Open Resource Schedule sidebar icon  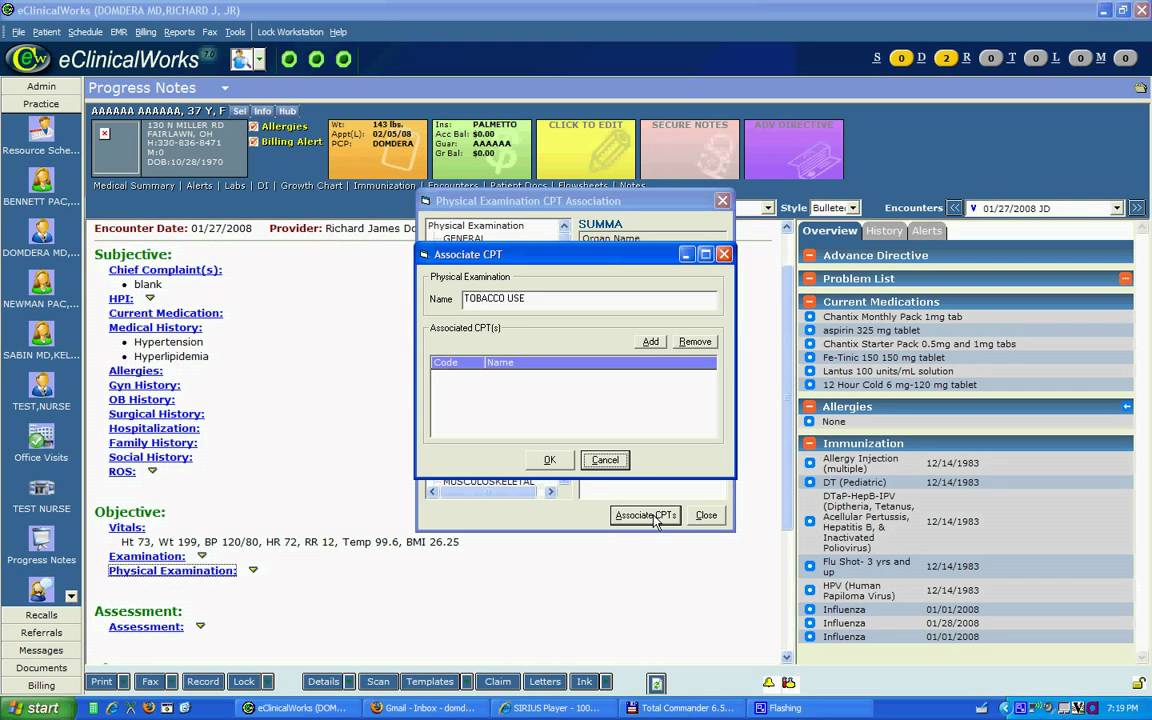(41, 129)
